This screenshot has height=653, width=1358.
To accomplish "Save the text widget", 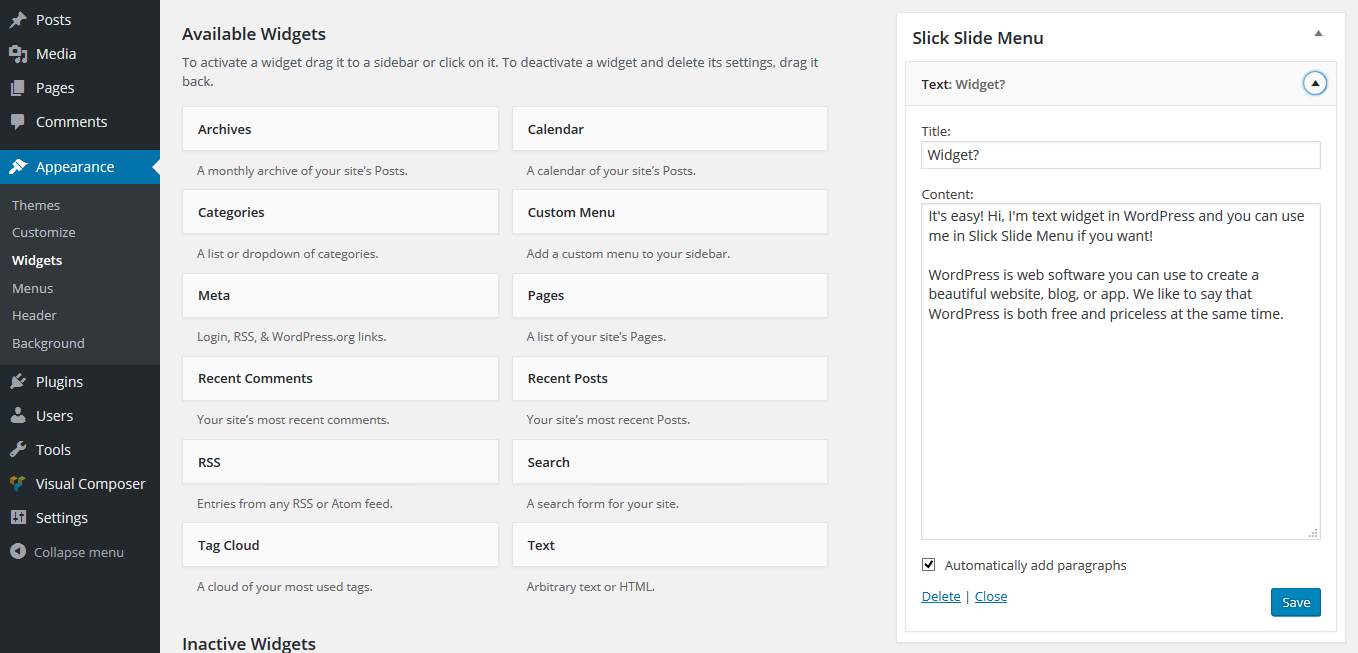I will 1295,602.
